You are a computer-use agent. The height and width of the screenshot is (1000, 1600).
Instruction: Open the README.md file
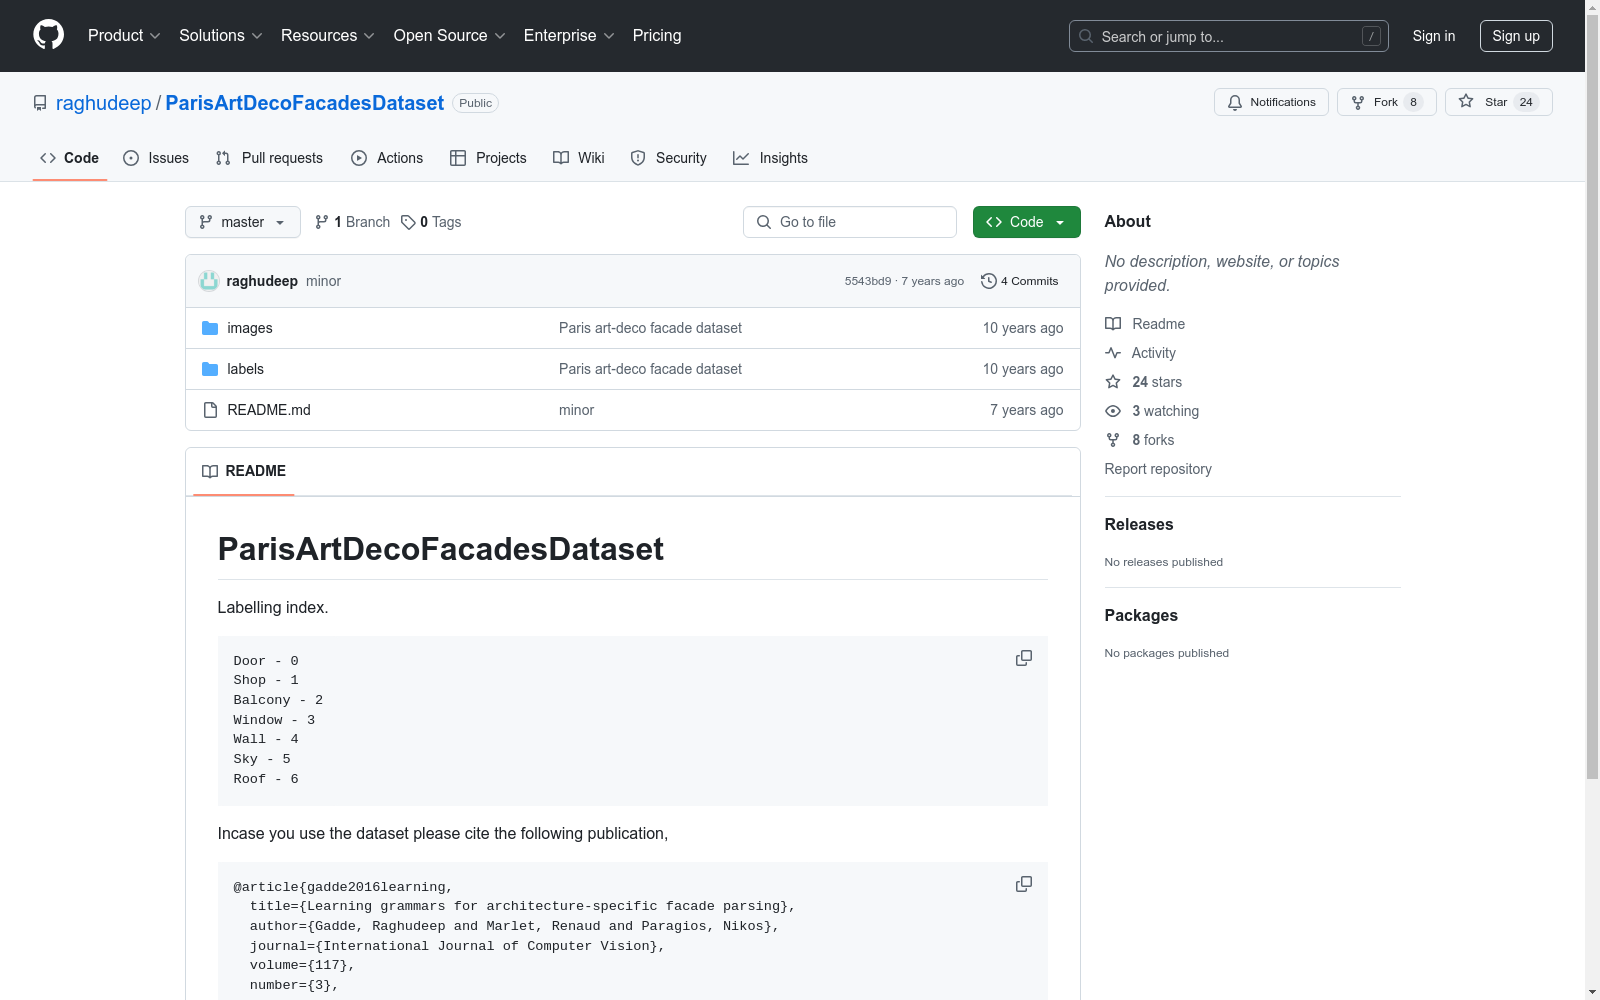[269, 410]
